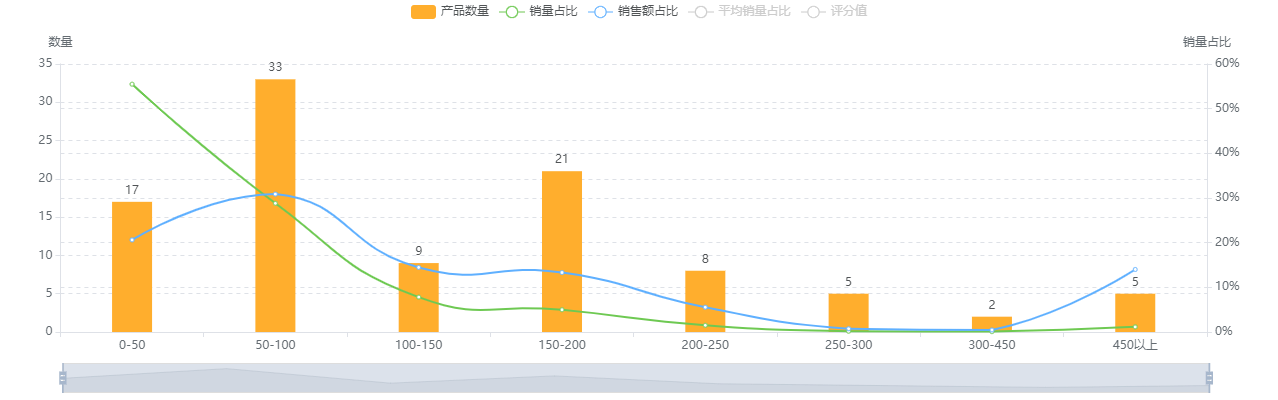Click the 150-200 bar with value 21

tap(562, 251)
